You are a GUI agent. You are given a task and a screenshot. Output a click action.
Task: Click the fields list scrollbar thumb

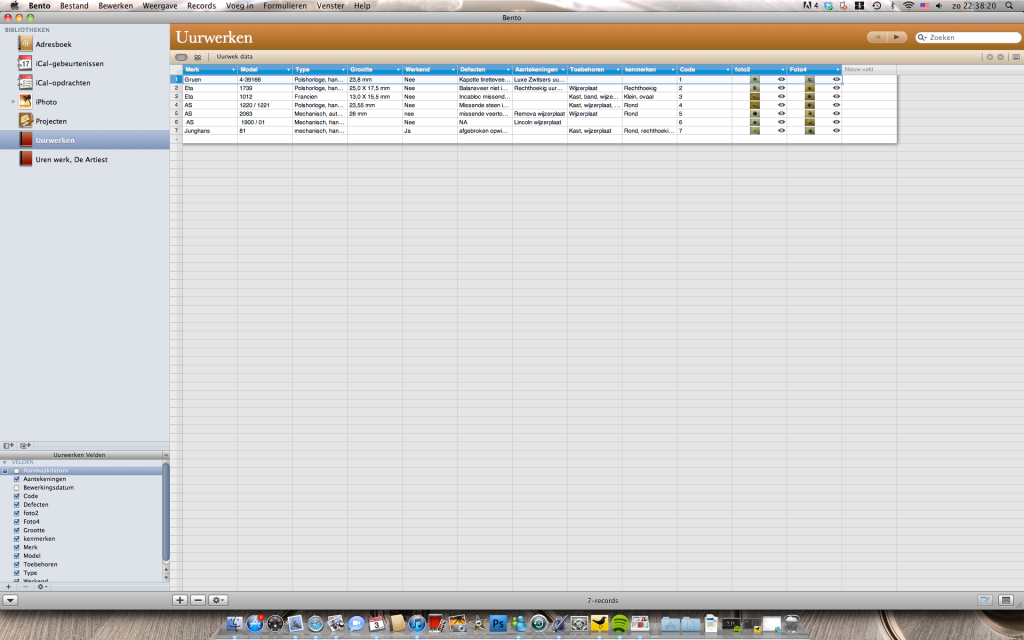166,512
